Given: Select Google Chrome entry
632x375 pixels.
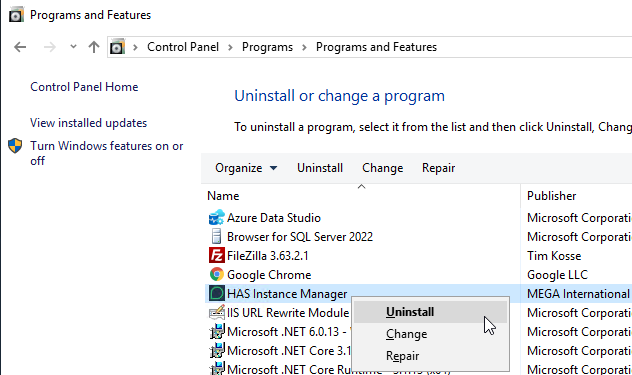Looking at the screenshot, I should pos(269,275).
